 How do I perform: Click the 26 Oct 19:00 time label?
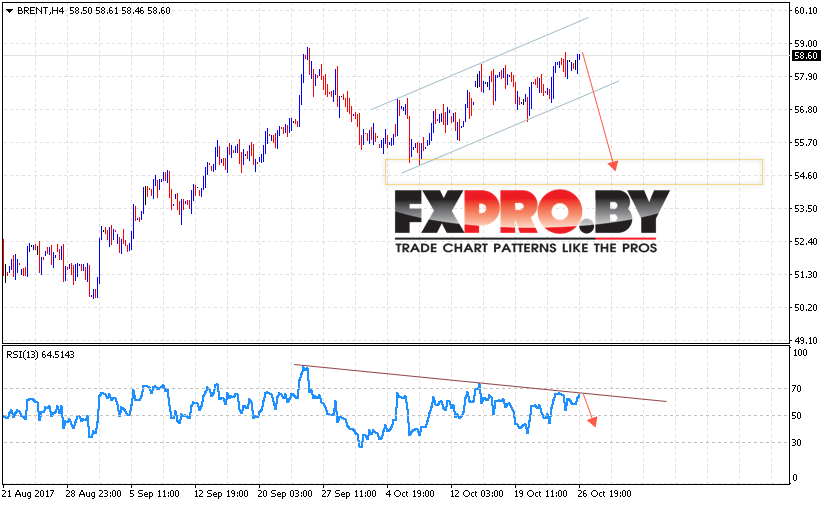pos(604,494)
